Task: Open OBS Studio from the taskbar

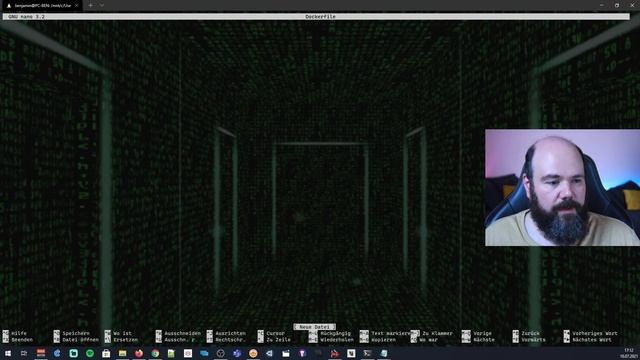Action: [x=220, y=353]
